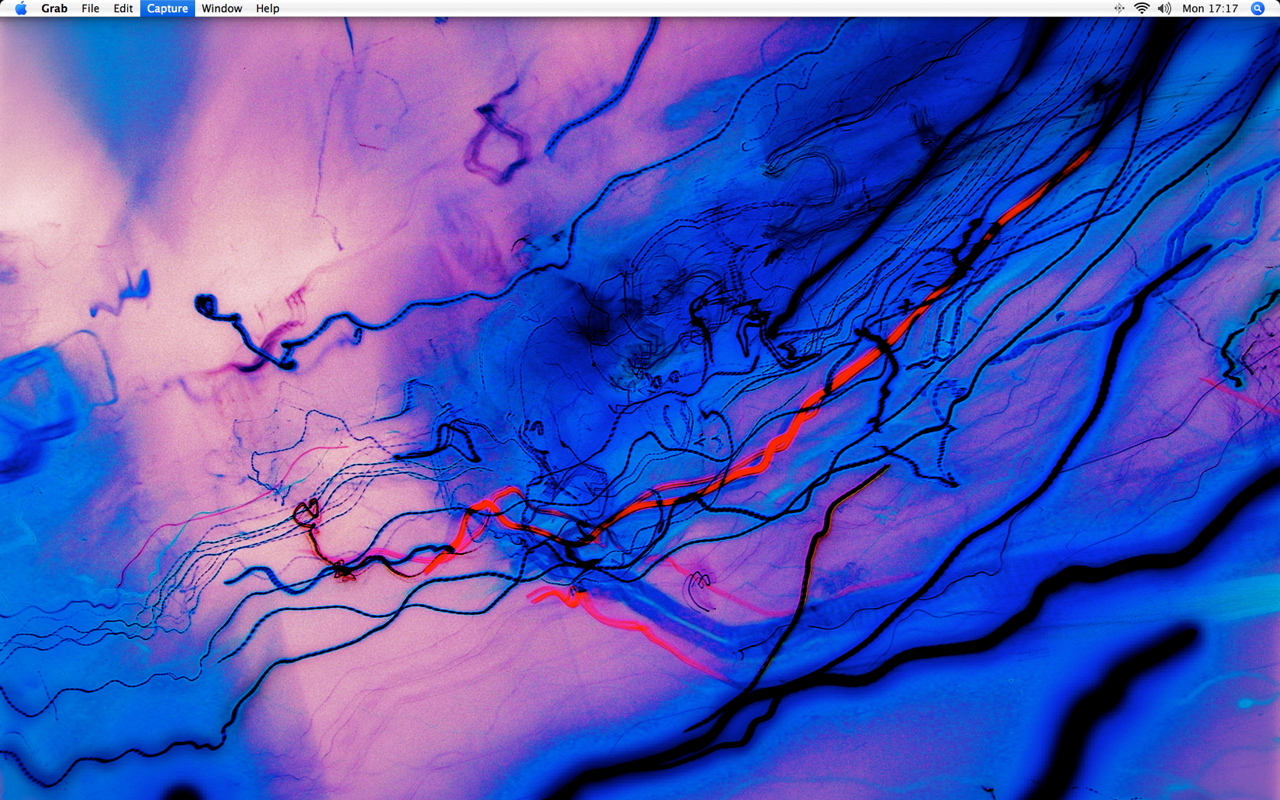
Task: Open the File menu
Action: [x=90, y=8]
